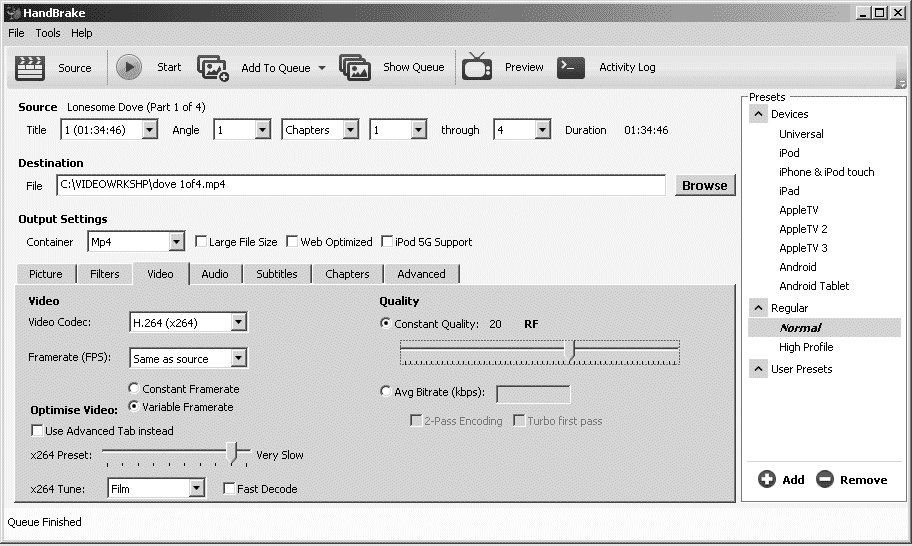
Task: Click the x264 Preset slider handle
Action: [x=232, y=453]
